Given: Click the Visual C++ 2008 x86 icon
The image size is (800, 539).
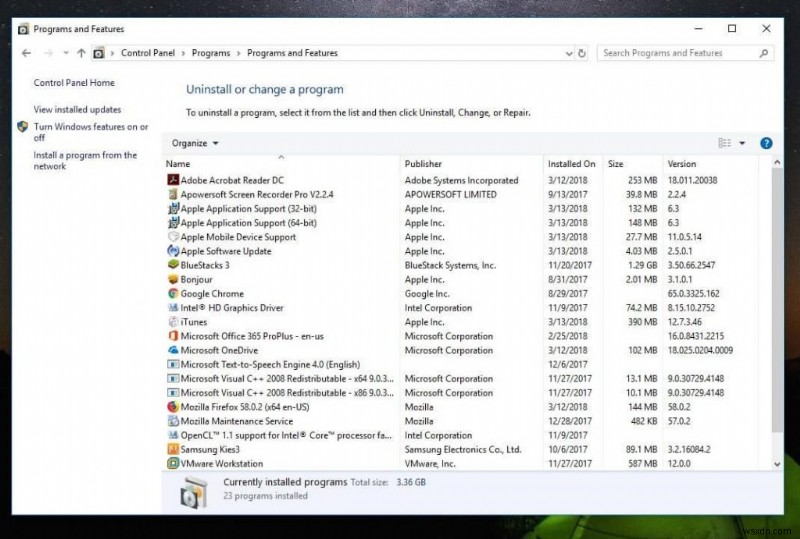Looking at the screenshot, I should 173,393.
